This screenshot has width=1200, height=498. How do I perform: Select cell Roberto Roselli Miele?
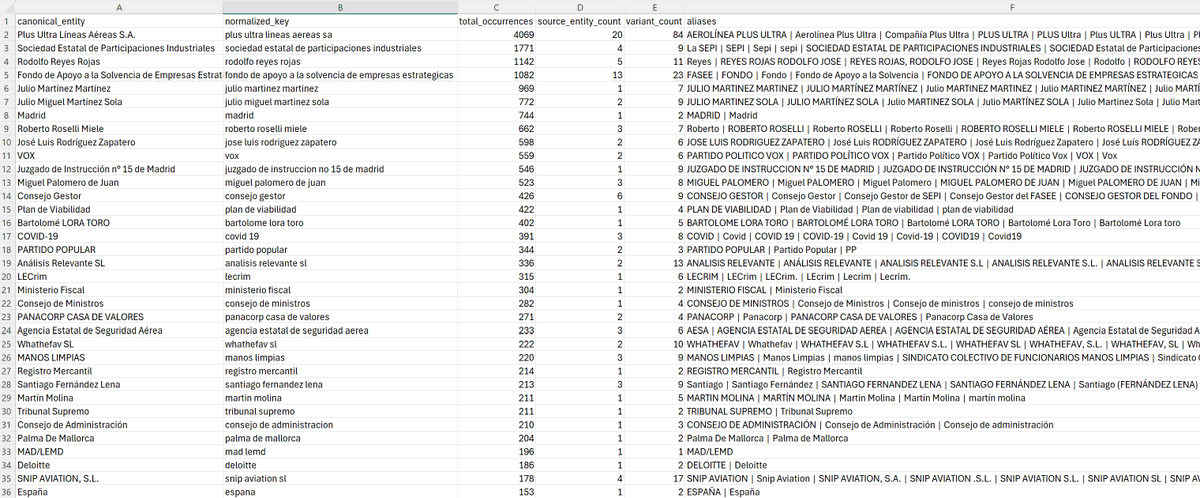tap(118, 128)
